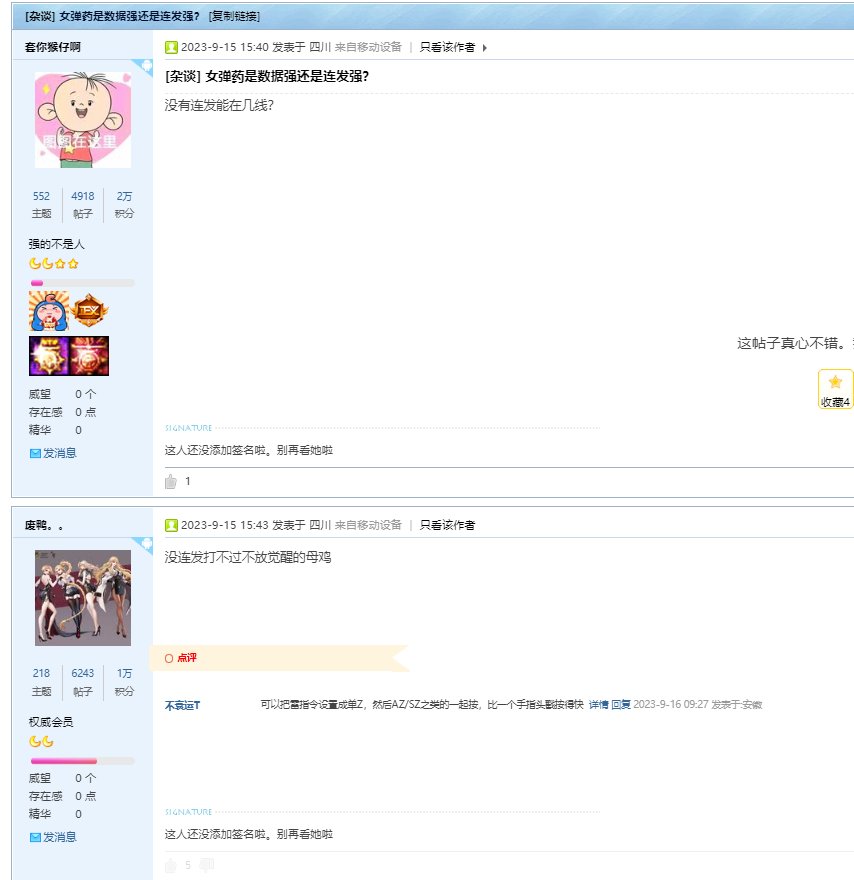Click the envelope icon beside first 发消息
This screenshot has height=880, width=854.
tap(35, 453)
